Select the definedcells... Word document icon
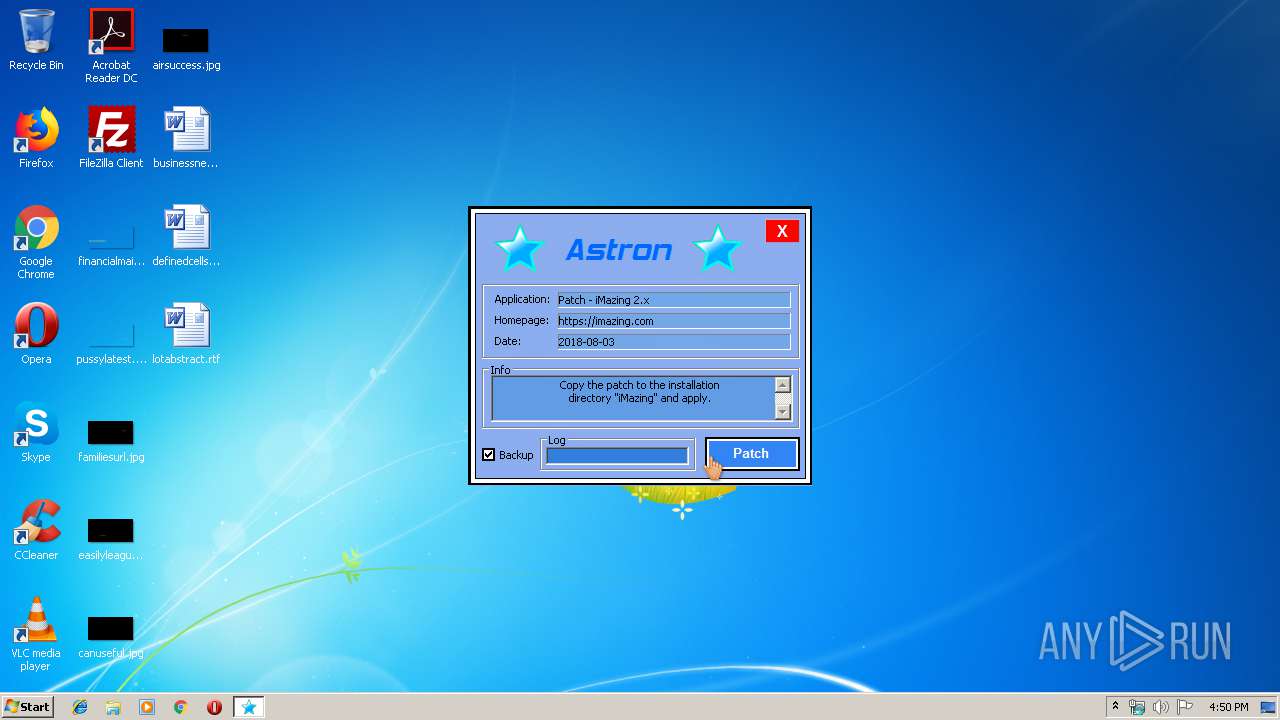The height and width of the screenshot is (720, 1280). coord(186,236)
